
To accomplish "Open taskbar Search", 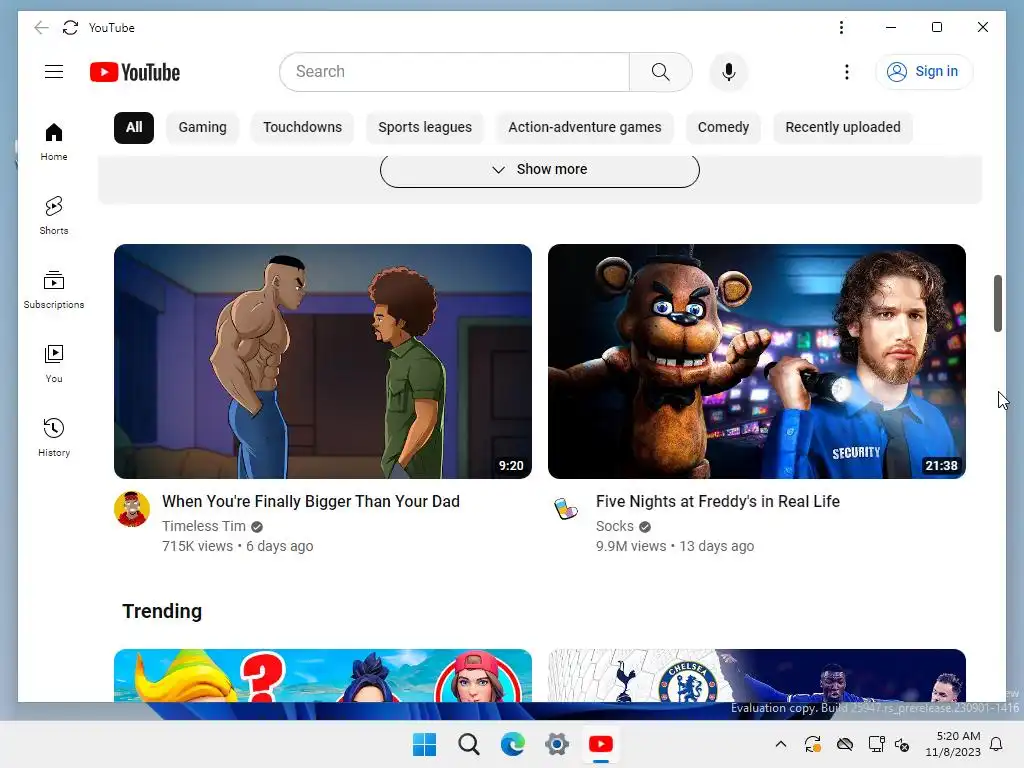I will pos(469,744).
